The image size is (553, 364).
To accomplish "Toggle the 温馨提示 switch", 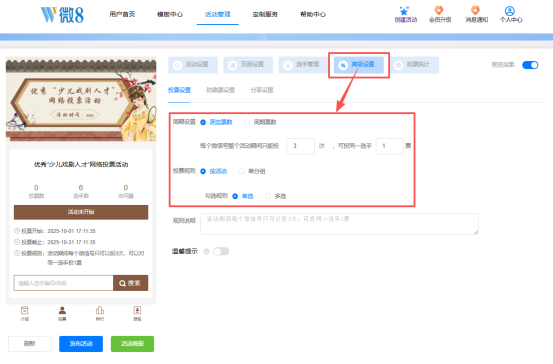I will (x=221, y=251).
